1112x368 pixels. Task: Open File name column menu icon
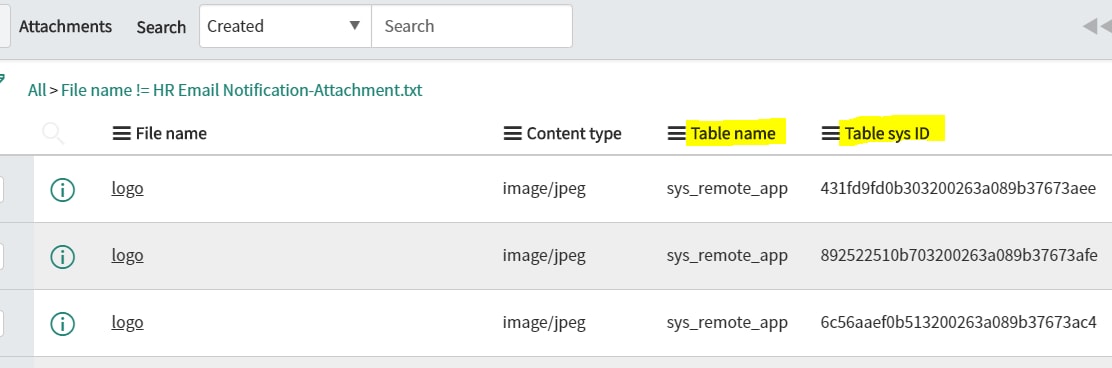[121, 133]
